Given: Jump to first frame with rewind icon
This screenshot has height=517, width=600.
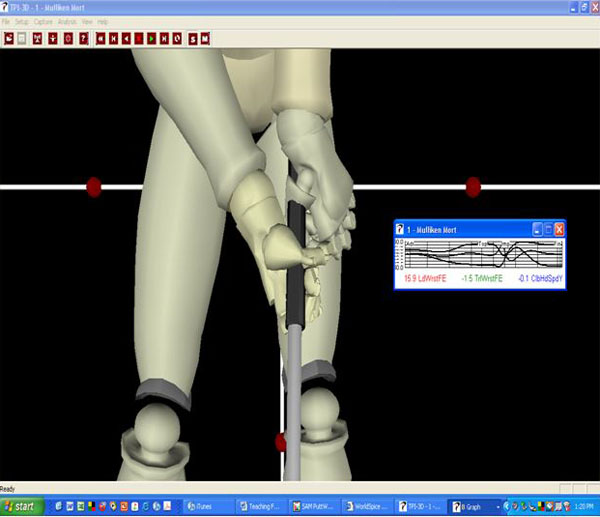Looking at the screenshot, I should point(101,39).
